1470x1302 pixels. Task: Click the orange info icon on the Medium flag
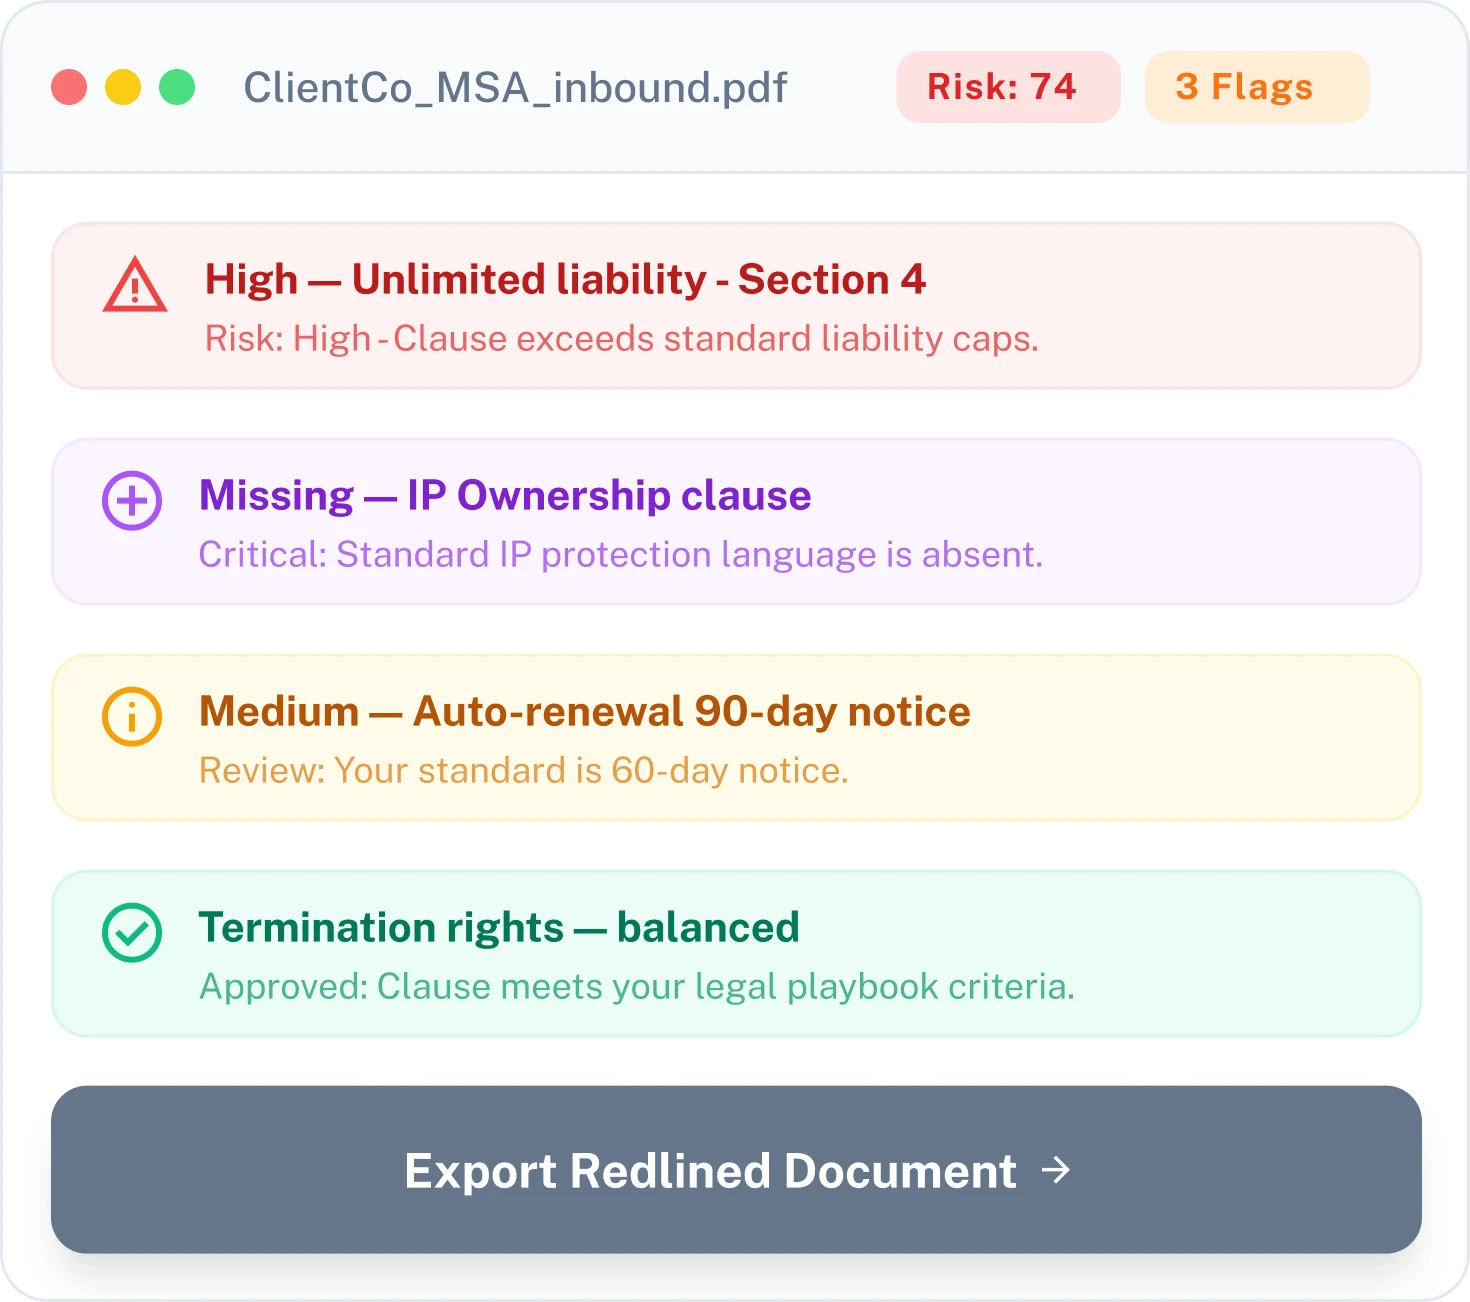point(131,717)
